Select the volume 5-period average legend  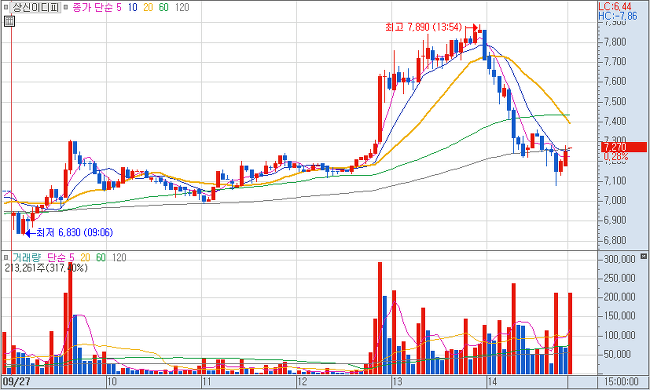coord(72,257)
